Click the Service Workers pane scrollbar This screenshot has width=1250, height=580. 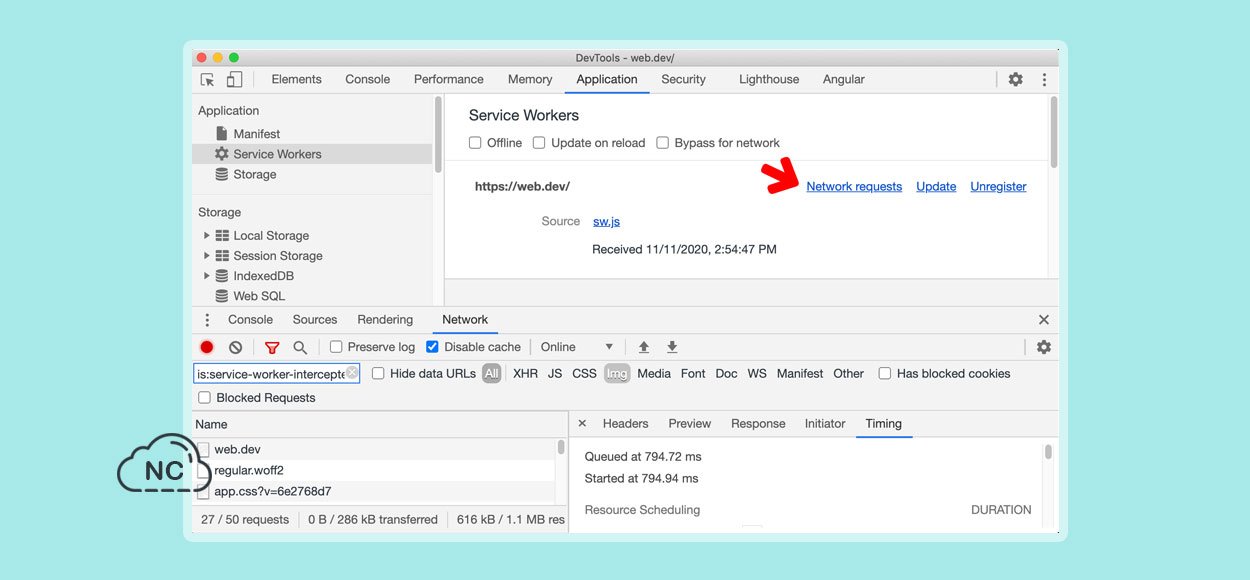pyautogui.click(x=1053, y=130)
